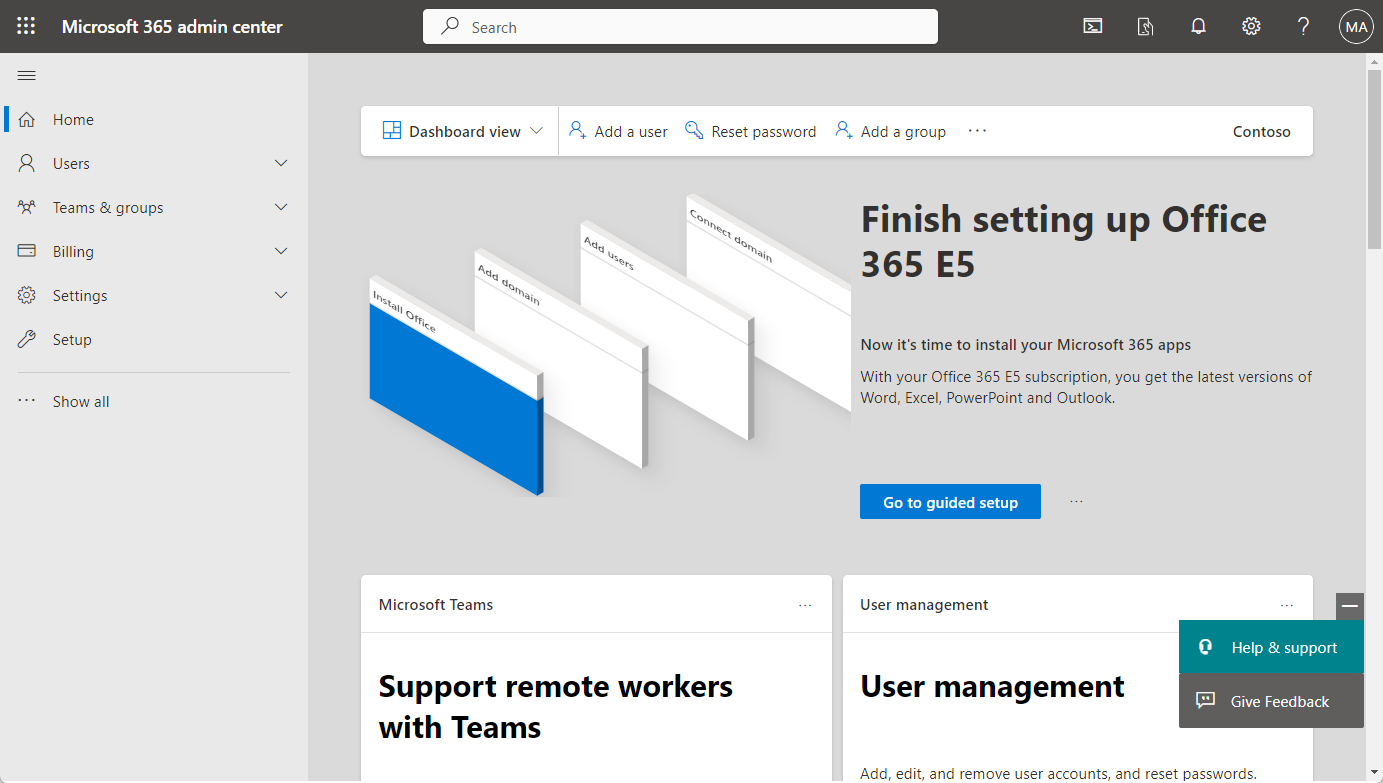Open the Microsoft Teams card options menu

(805, 605)
